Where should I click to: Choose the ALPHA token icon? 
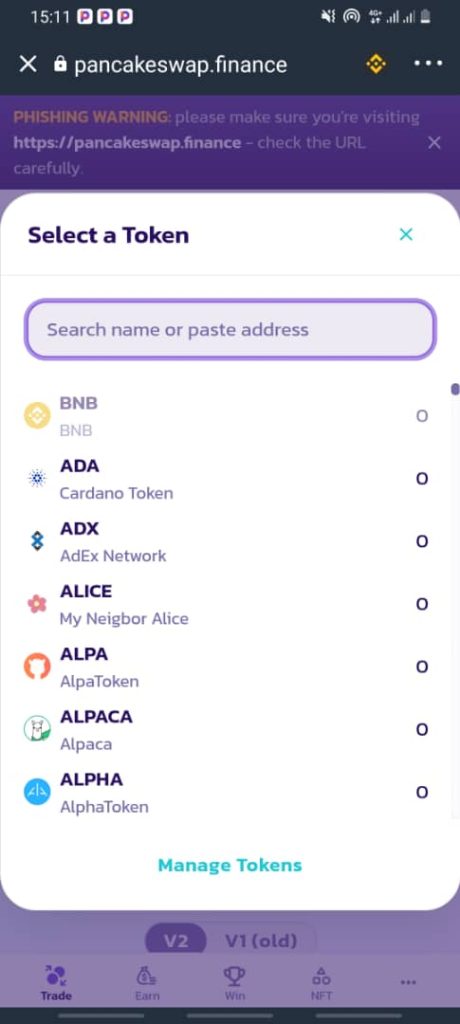click(x=37, y=792)
